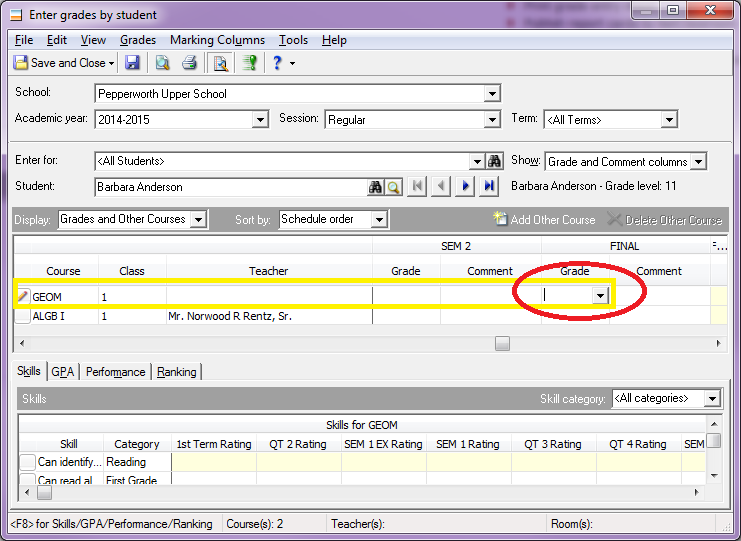Viewport: 741px width, 541px height.
Task: Switch to the Ranking tab
Action: tap(177, 372)
